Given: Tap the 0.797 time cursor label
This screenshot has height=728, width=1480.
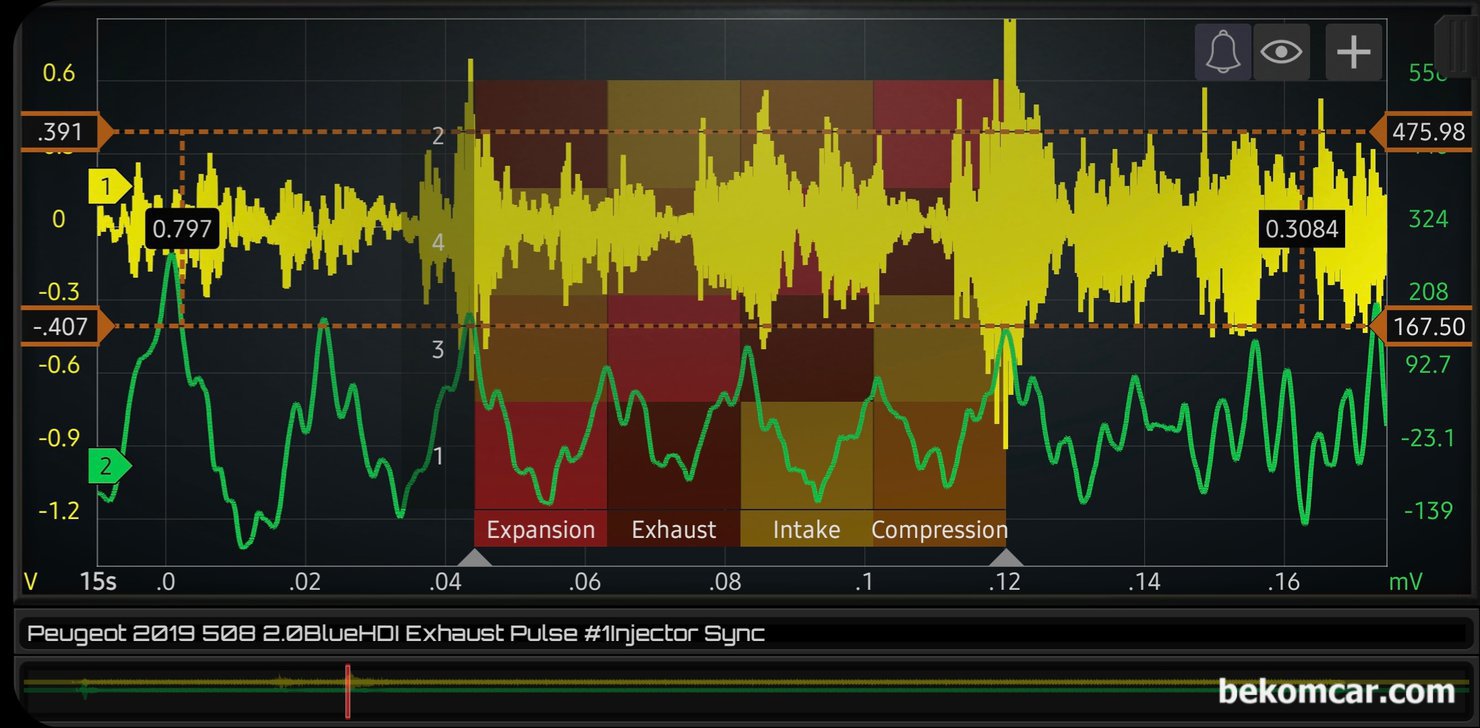Looking at the screenshot, I should [183, 229].
